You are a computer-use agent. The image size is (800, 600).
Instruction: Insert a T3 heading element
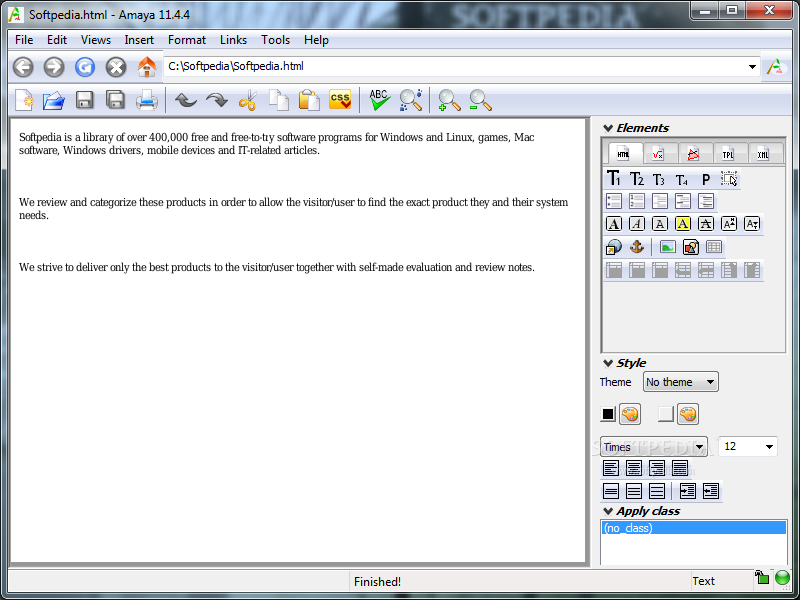pyautogui.click(x=659, y=180)
